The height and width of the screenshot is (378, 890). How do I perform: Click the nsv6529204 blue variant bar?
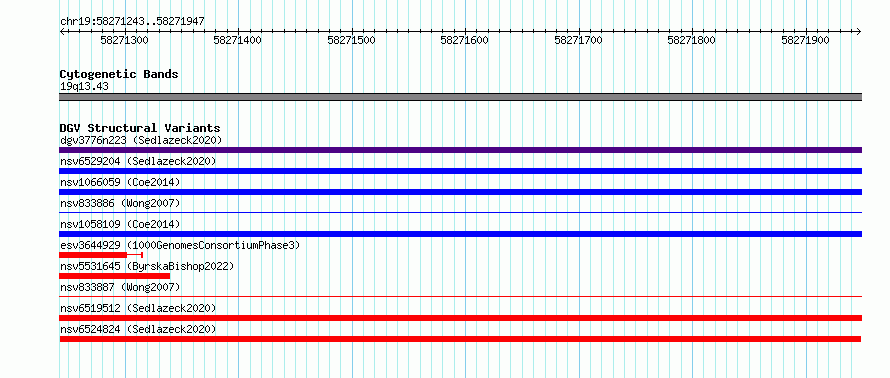(x=460, y=171)
